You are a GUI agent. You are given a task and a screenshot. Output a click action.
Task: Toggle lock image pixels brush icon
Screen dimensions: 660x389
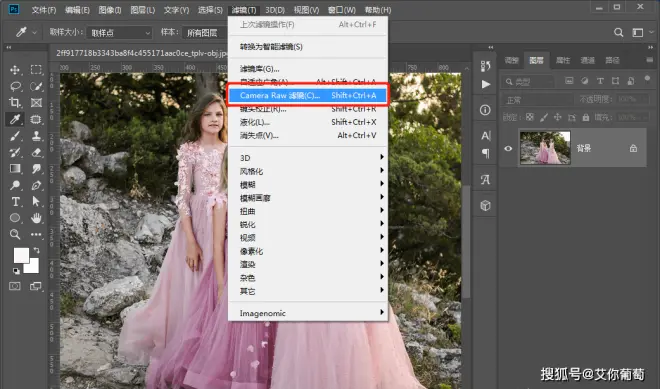coord(544,117)
